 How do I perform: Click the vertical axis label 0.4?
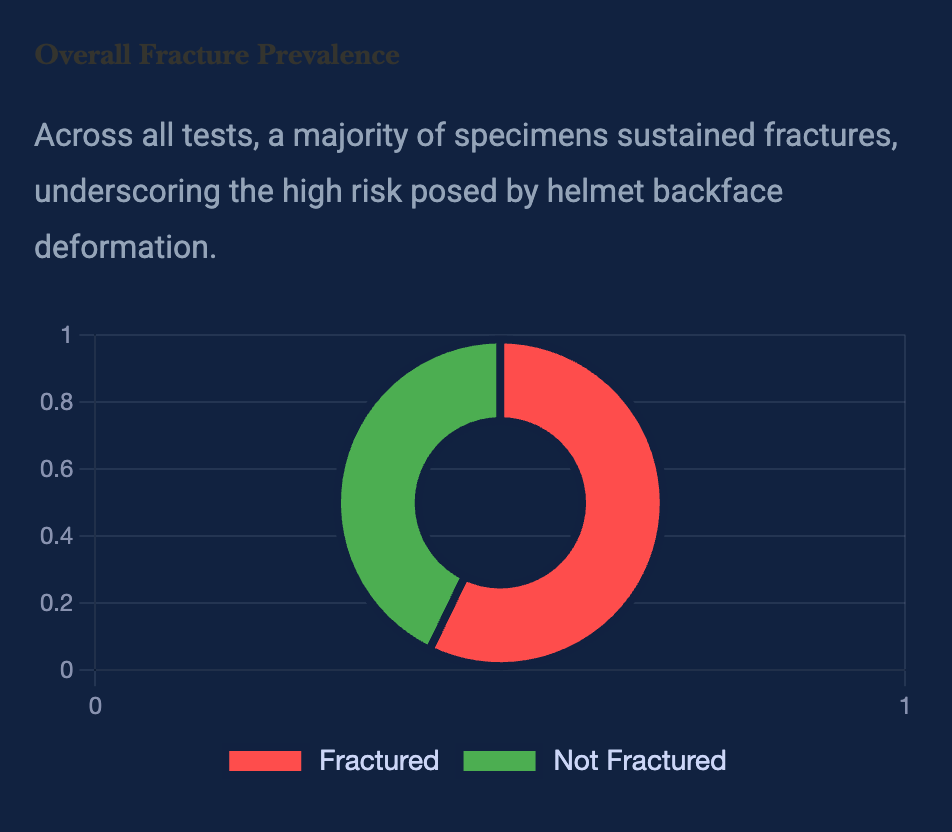[56, 536]
